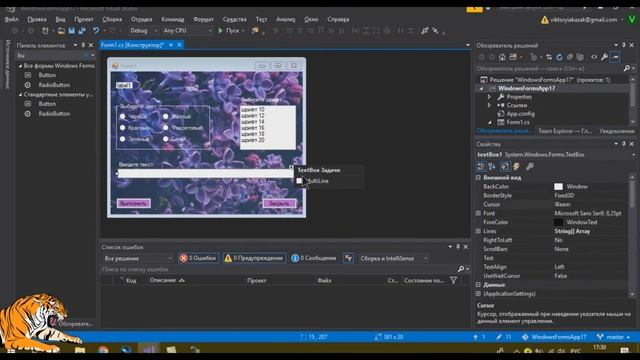Click the View Code icon in Solution Explorer

pyautogui.click(x=594, y=57)
